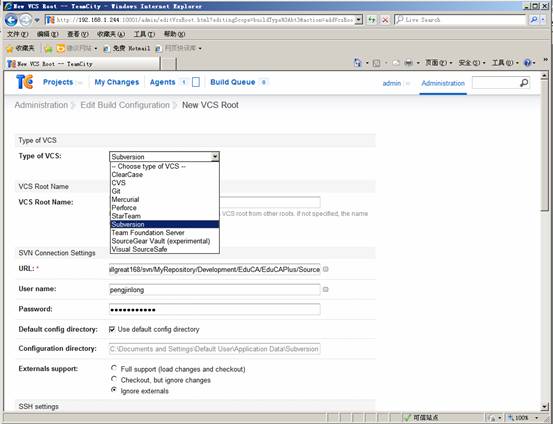Choose StarTeam from the VCS list
Image resolution: width=553 pixels, height=424 pixels.
point(164,216)
